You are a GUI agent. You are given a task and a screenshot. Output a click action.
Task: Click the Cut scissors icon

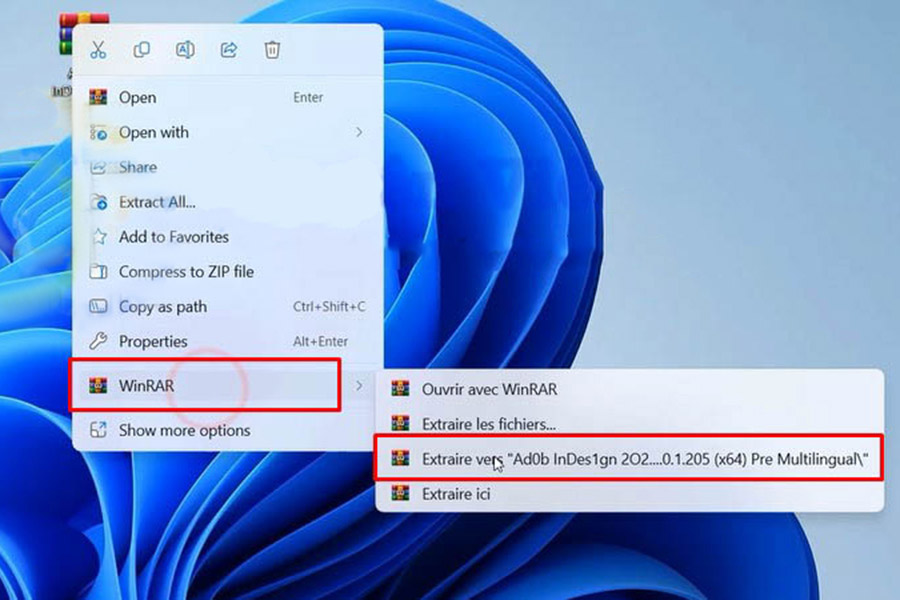[x=98, y=50]
